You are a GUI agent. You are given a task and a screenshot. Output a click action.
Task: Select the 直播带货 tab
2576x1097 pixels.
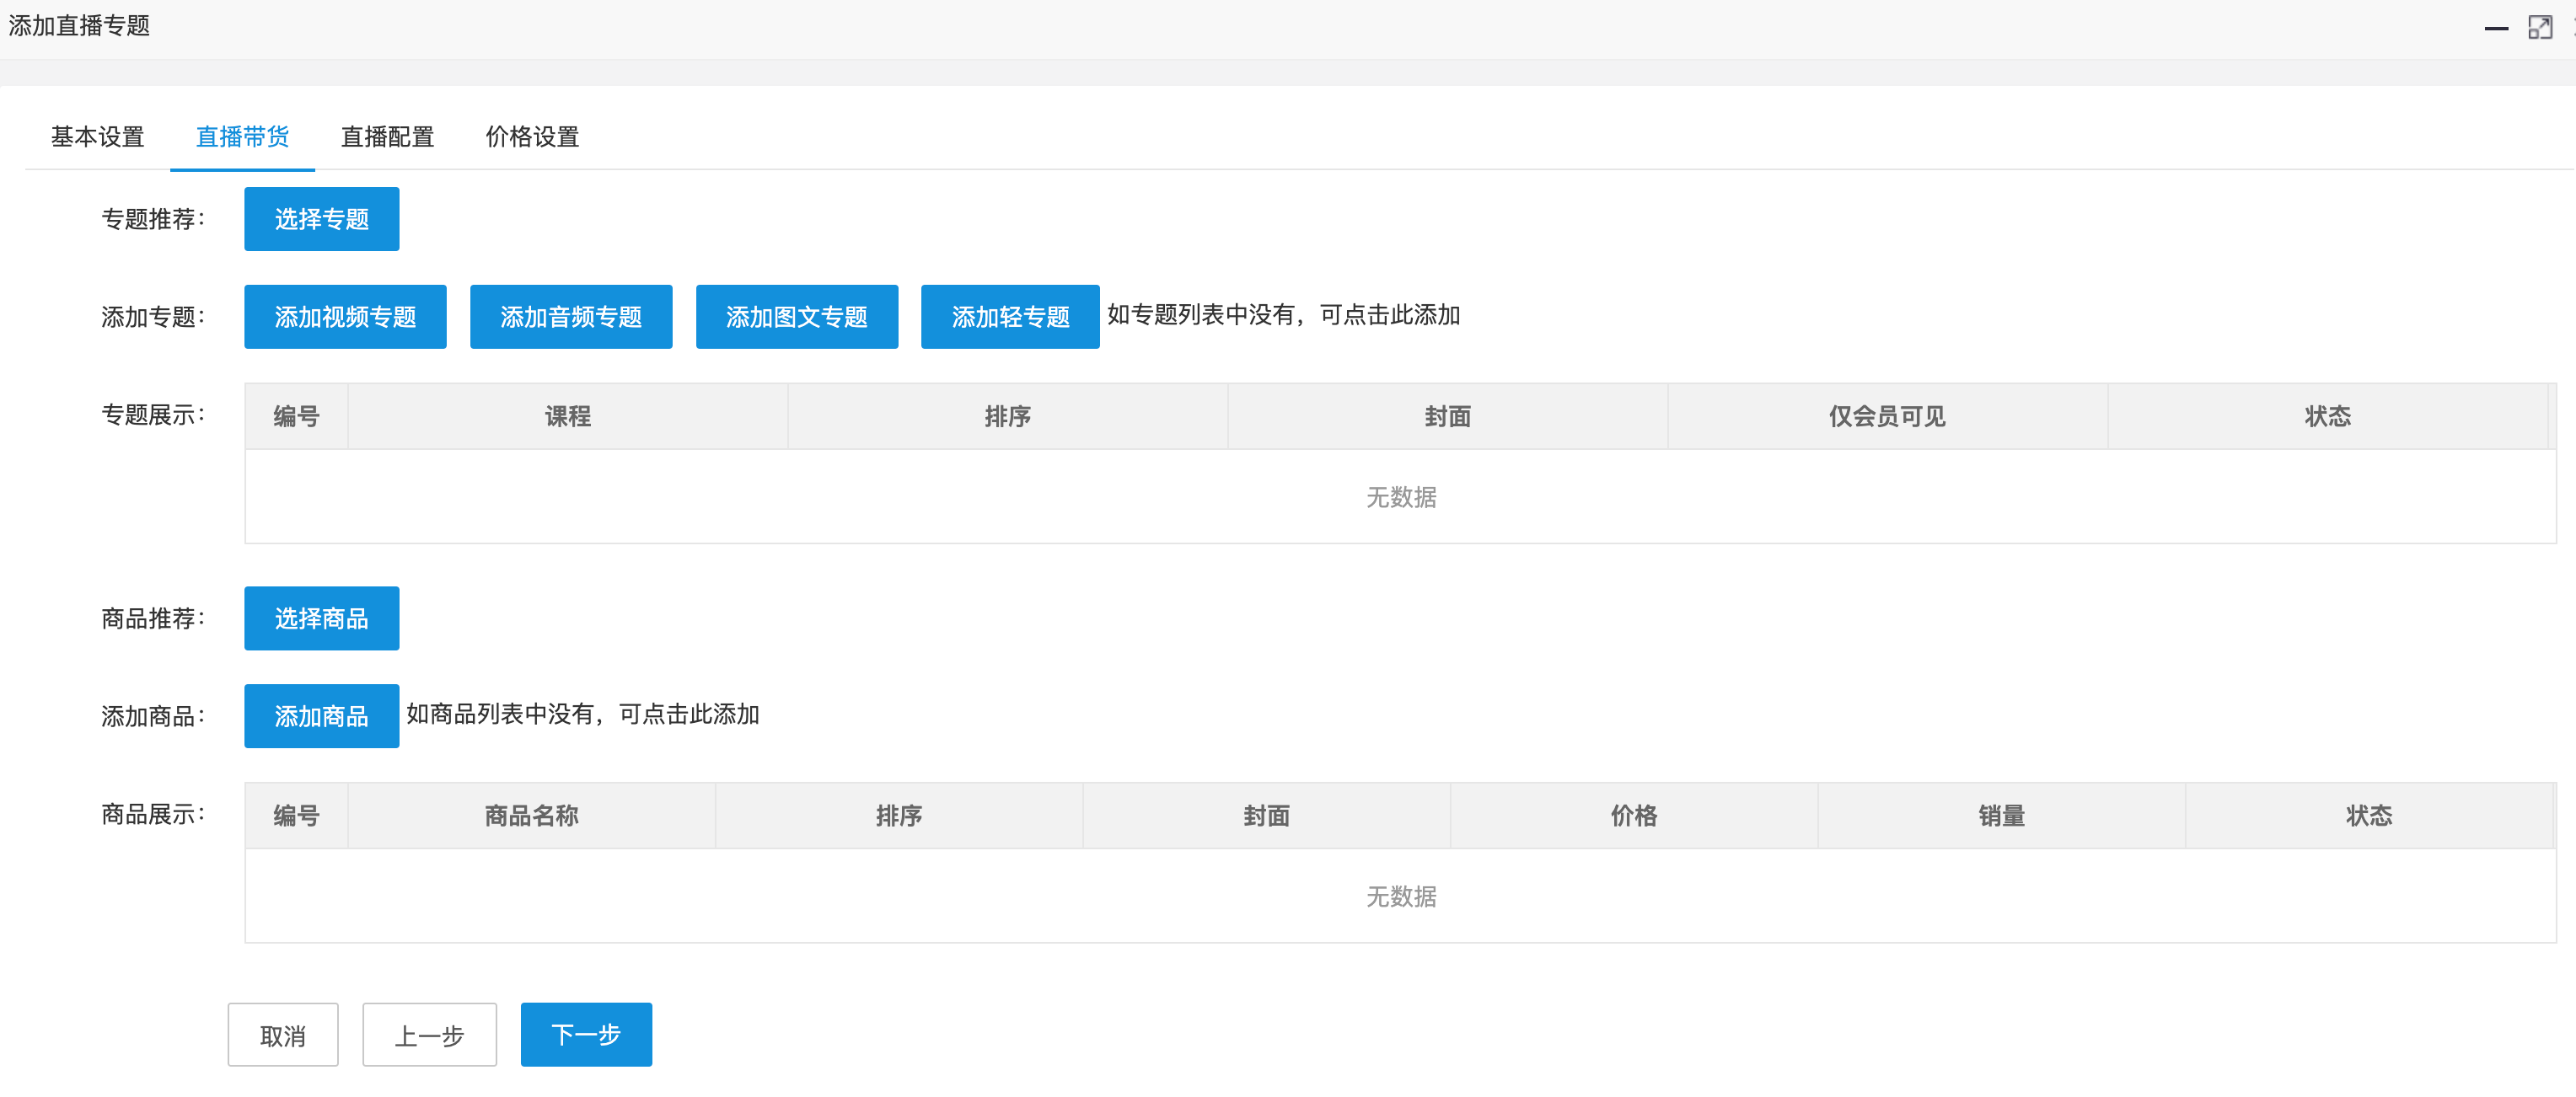[x=243, y=137]
